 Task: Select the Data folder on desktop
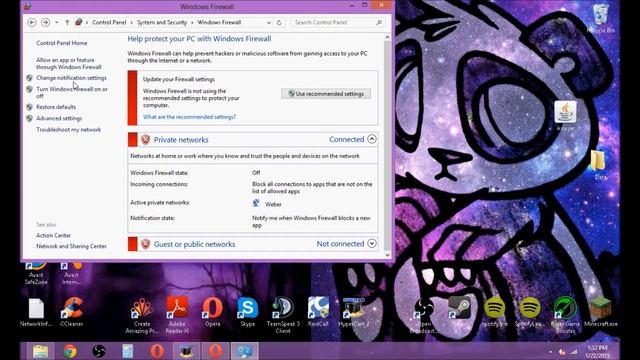pos(600,165)
